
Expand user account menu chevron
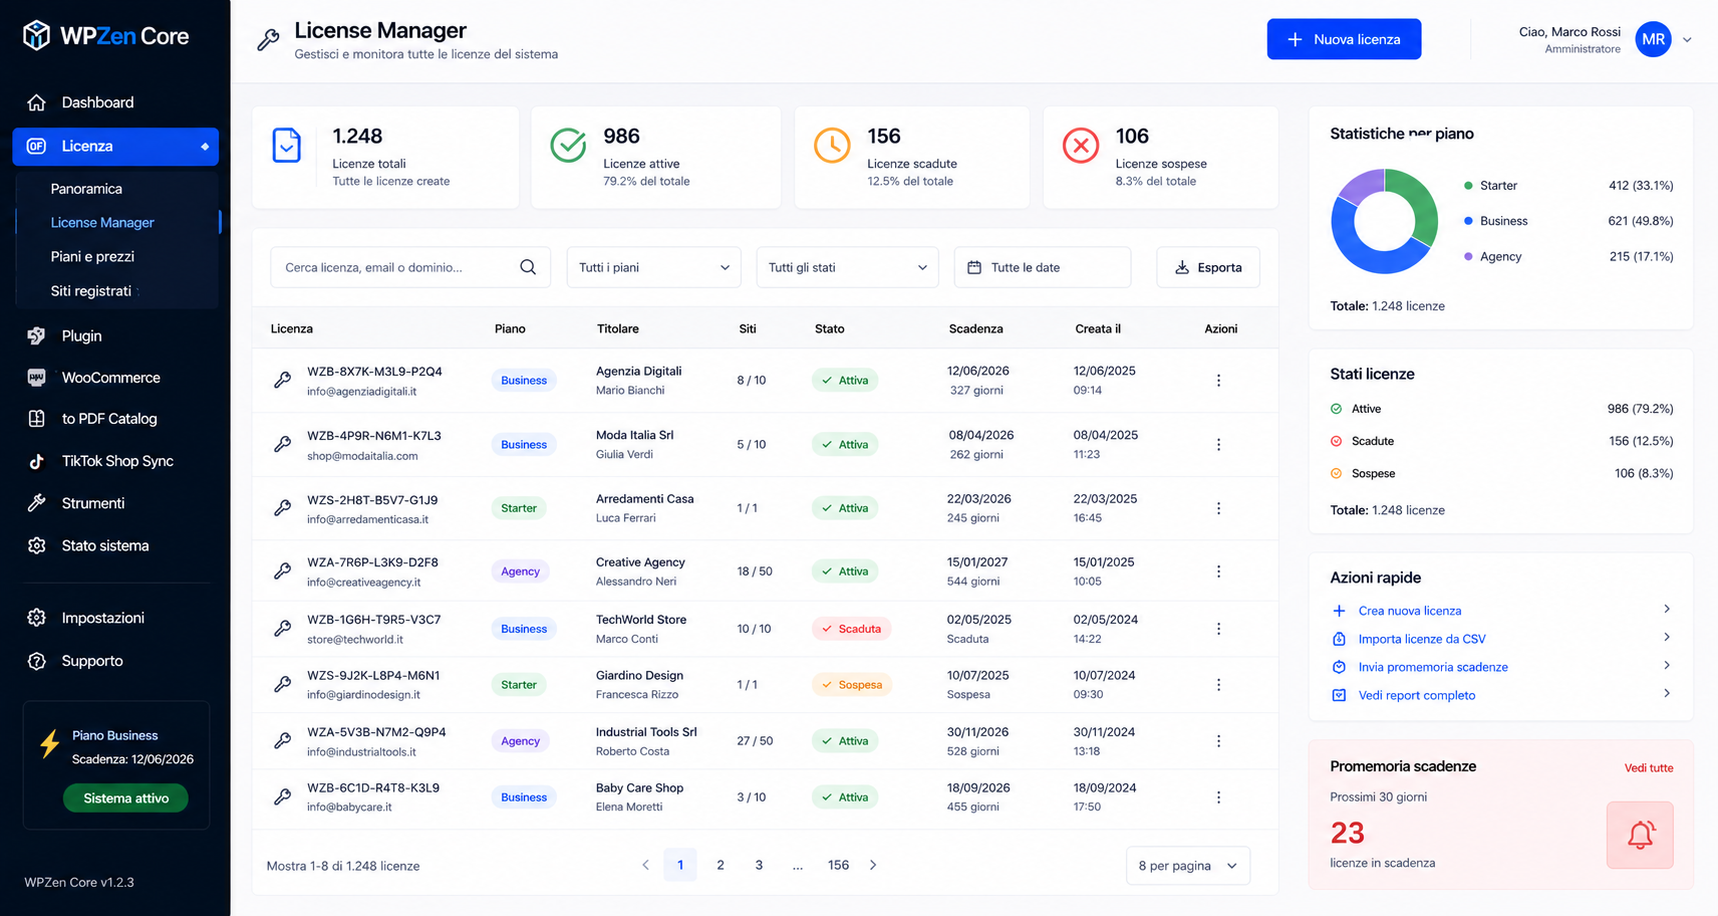coord(1687,40)
